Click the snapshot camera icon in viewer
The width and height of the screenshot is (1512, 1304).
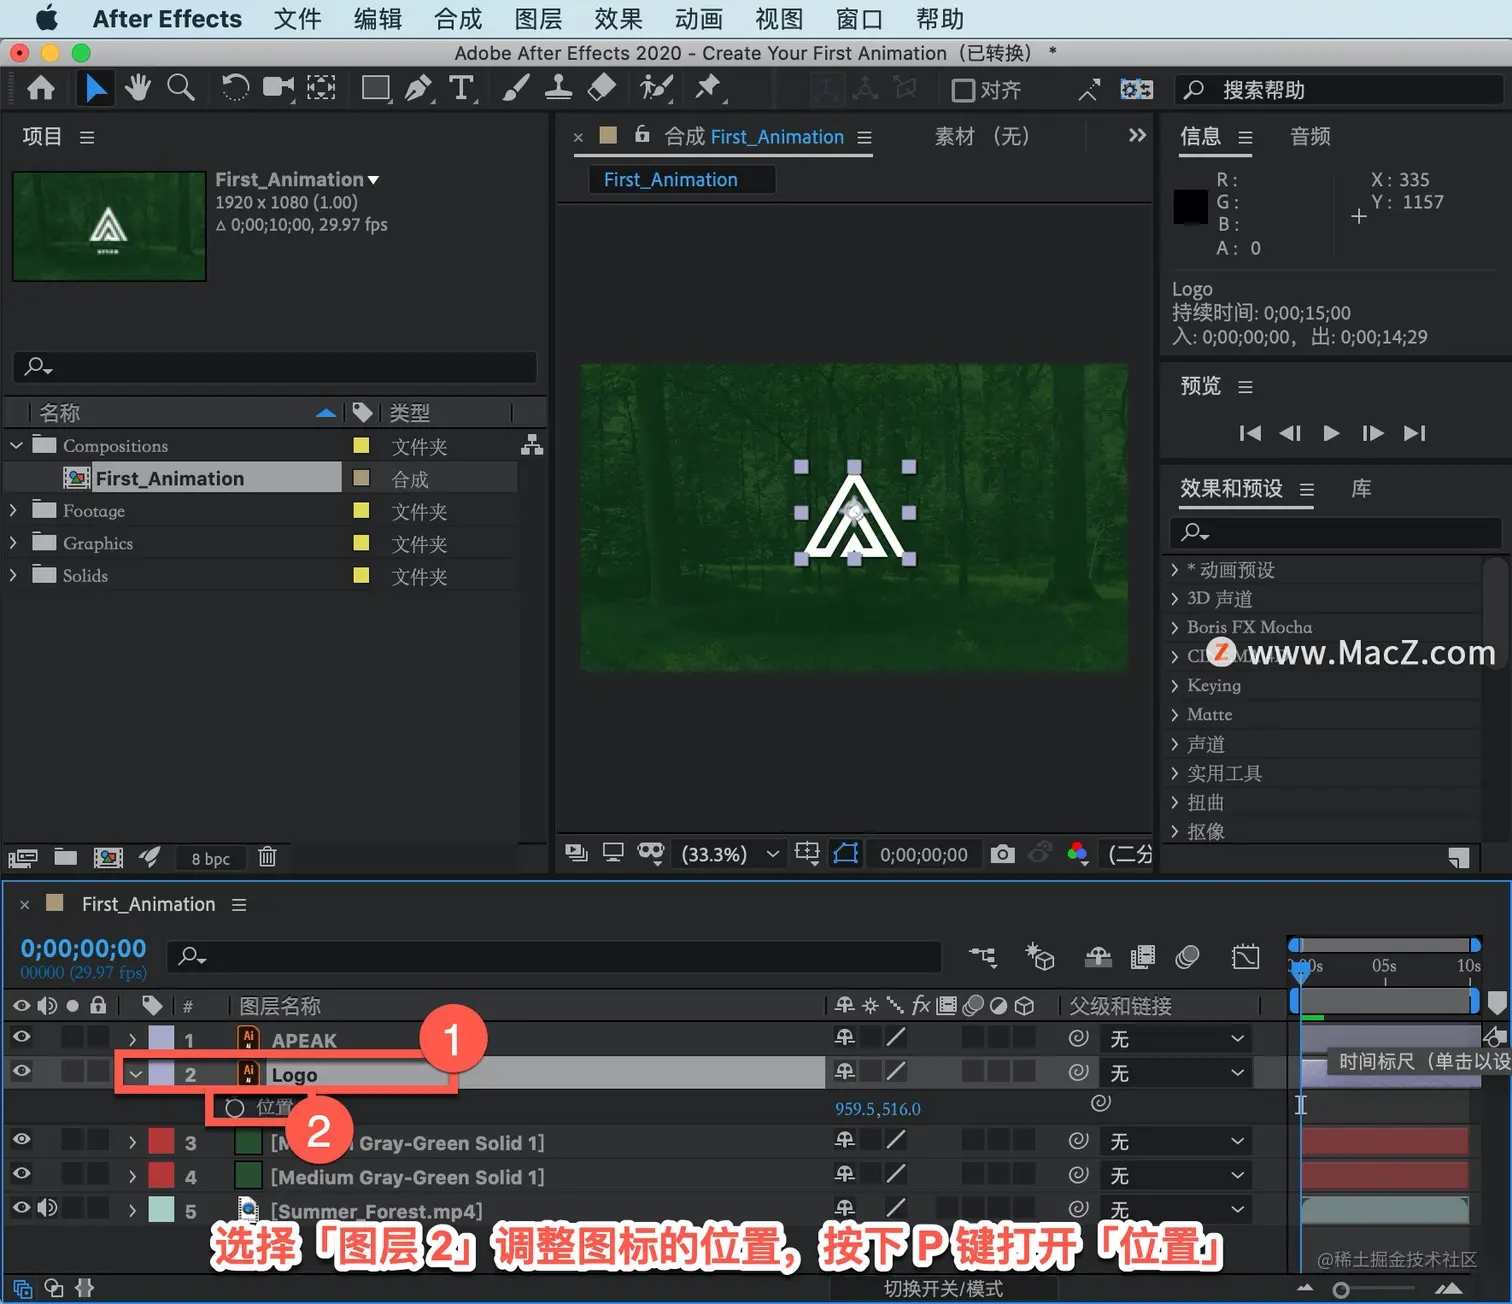coord(1002,854)
